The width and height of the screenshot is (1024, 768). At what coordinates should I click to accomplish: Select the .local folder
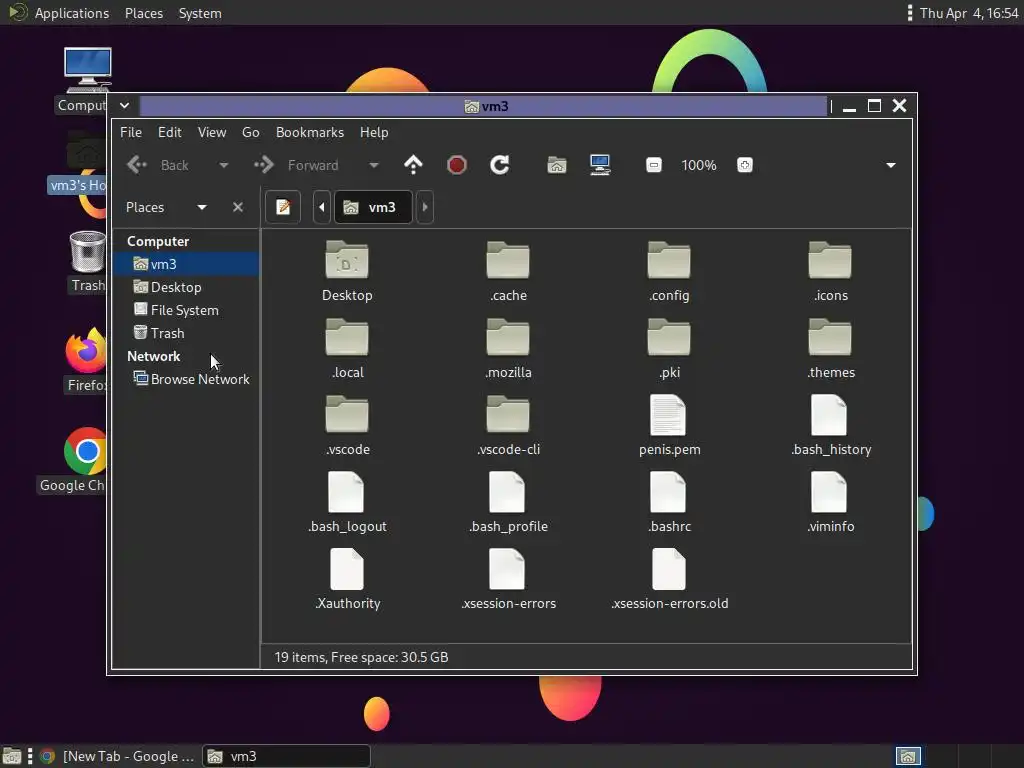pos(347,337)
